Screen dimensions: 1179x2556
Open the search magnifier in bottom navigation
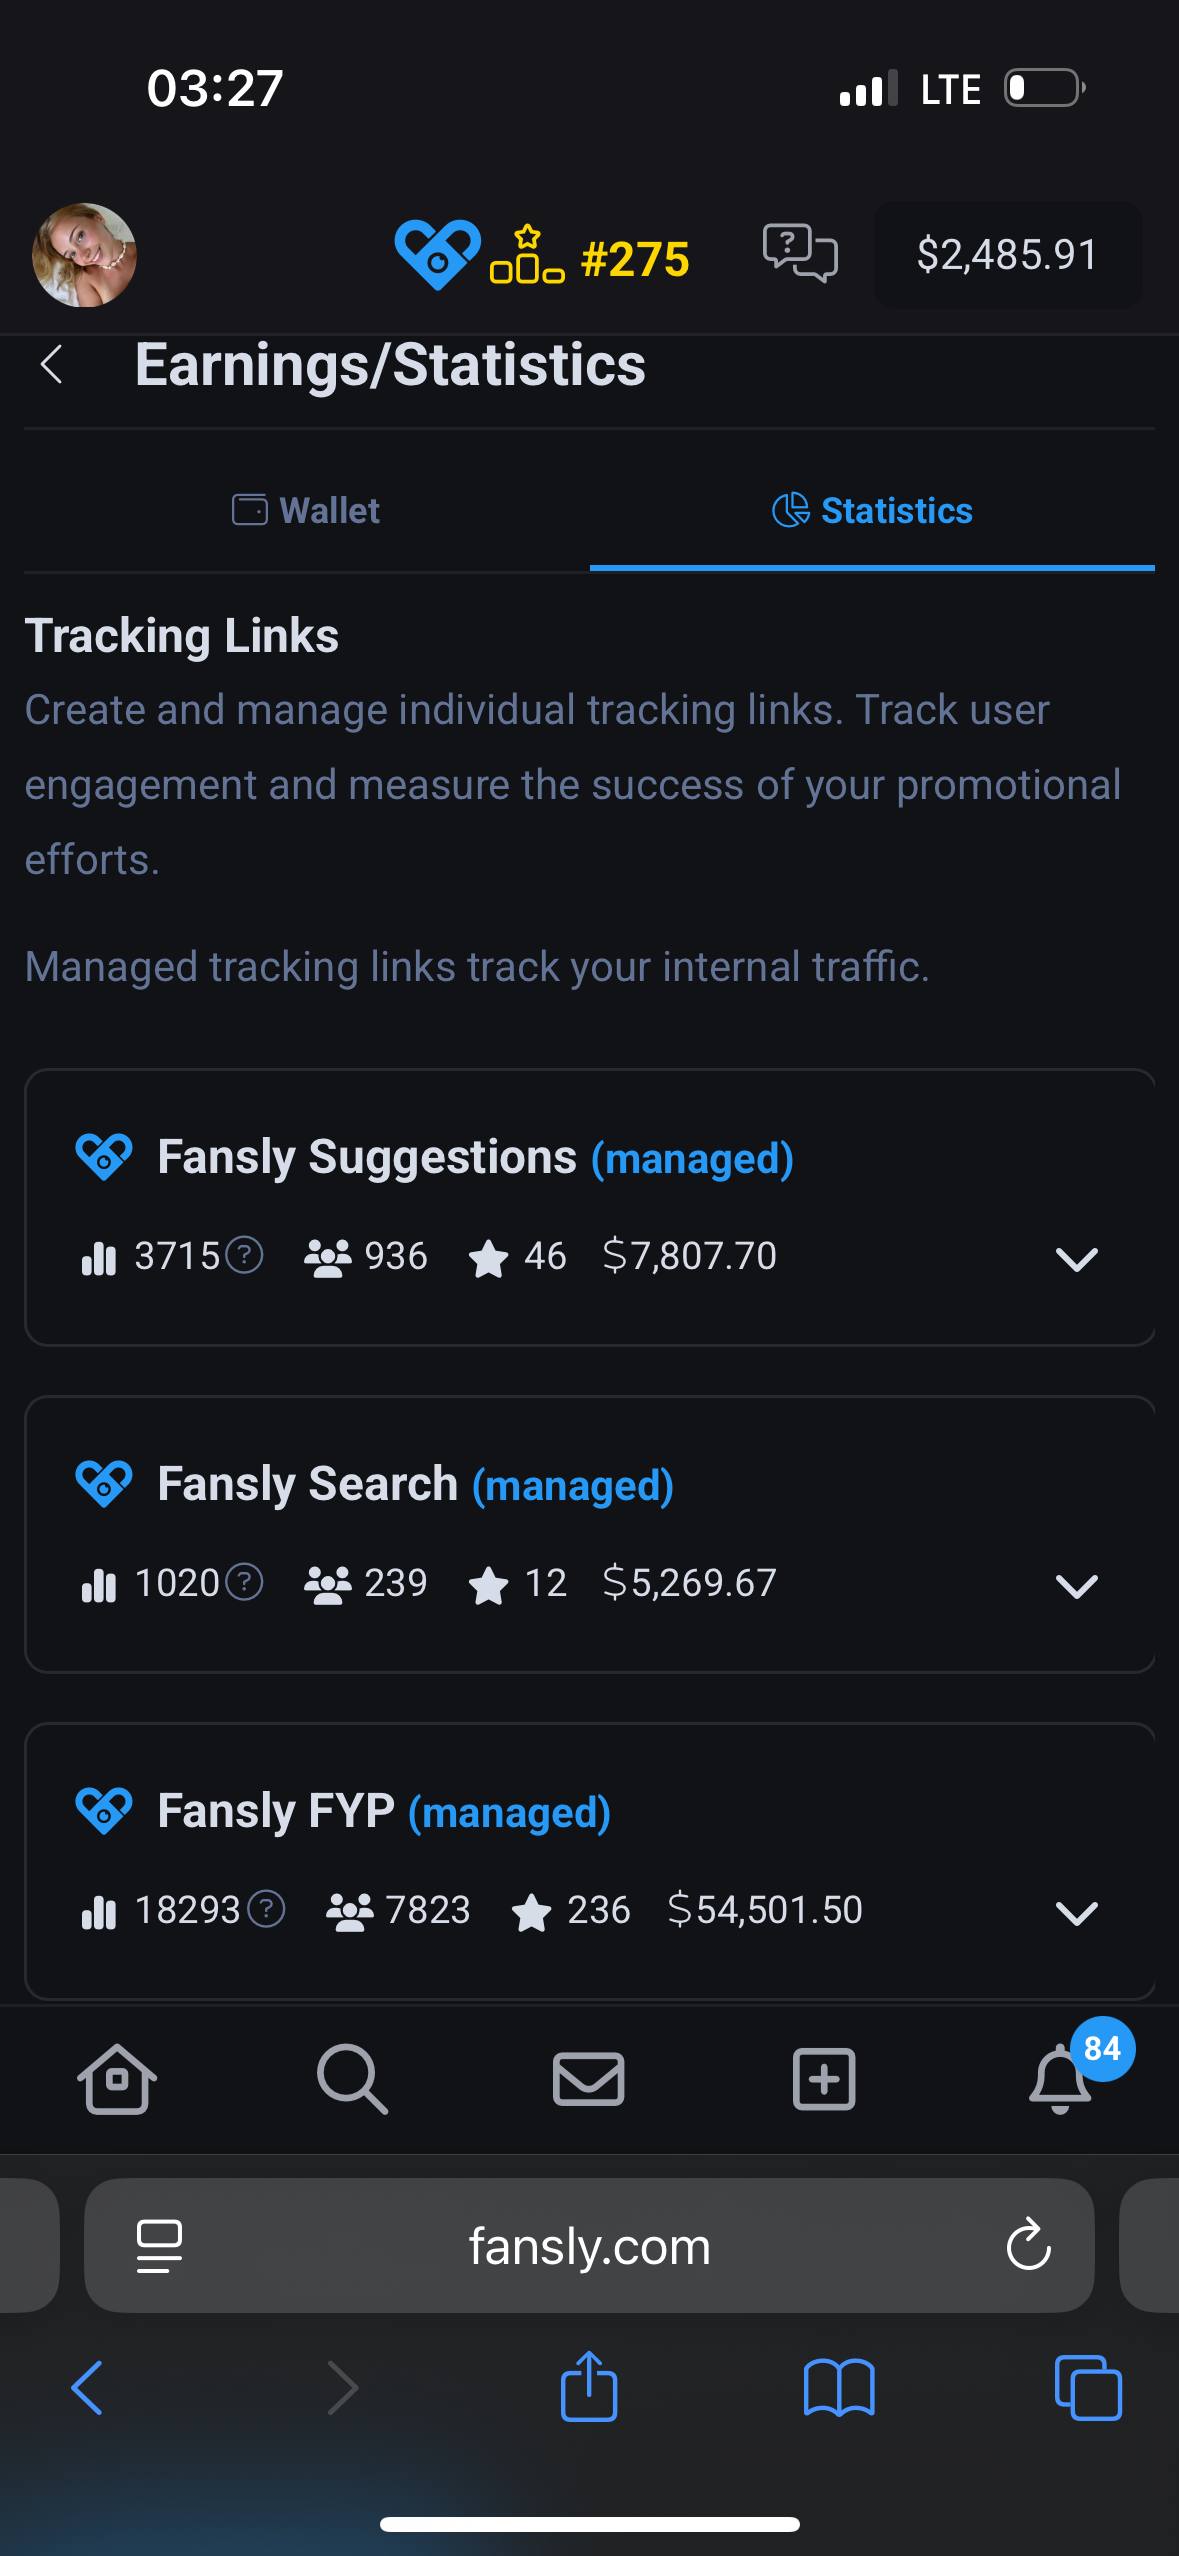click(352, 2080)
